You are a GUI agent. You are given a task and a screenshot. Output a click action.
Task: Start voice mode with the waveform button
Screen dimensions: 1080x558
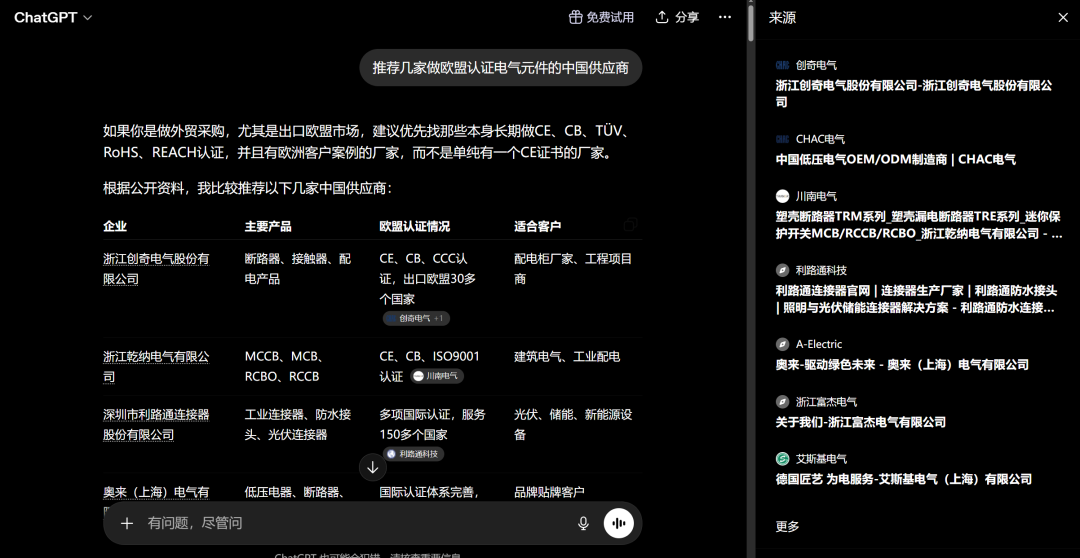619,524
